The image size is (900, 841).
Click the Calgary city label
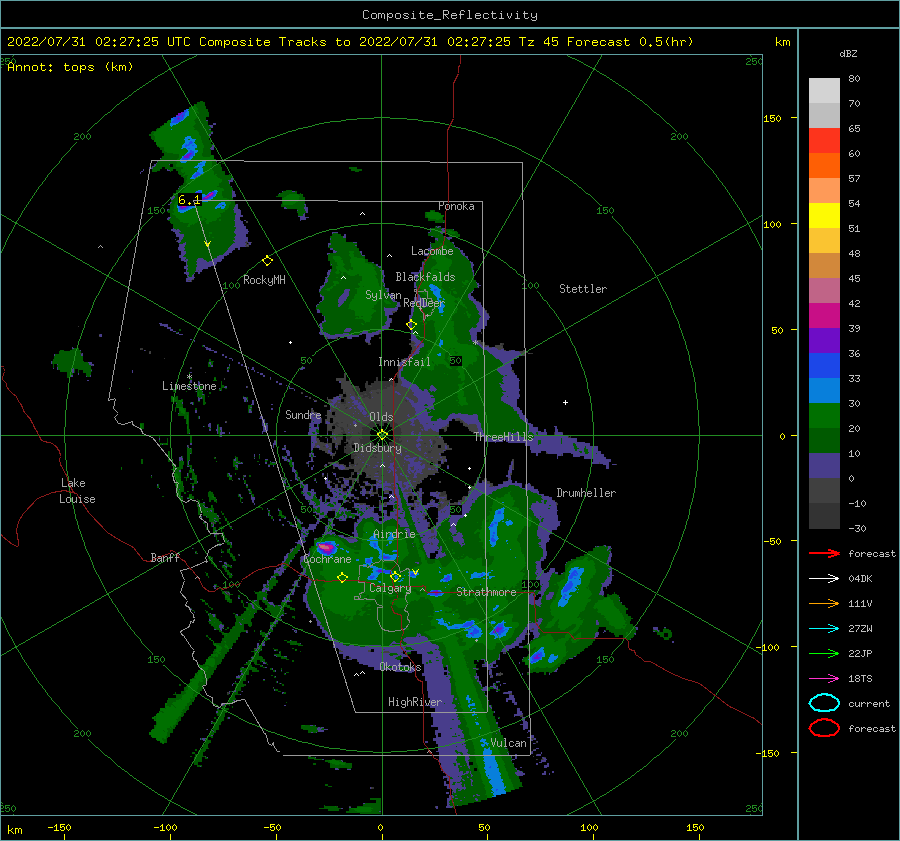[x=390, y=588]
